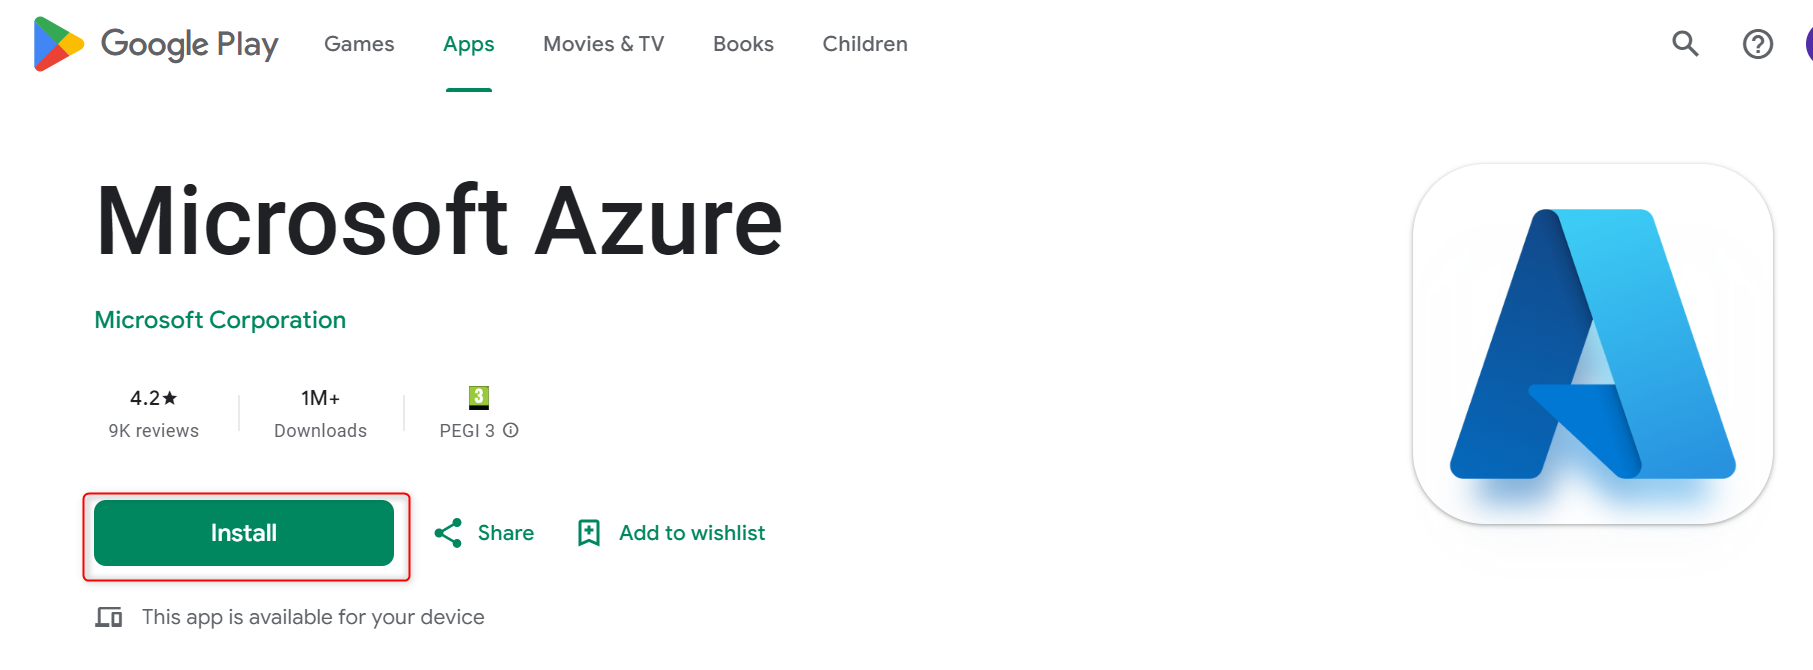The height and width of the screenshot is (670, 1813).
Task: Click the Add to wishlist bookmark icon
Action: (x=589, y=533)
